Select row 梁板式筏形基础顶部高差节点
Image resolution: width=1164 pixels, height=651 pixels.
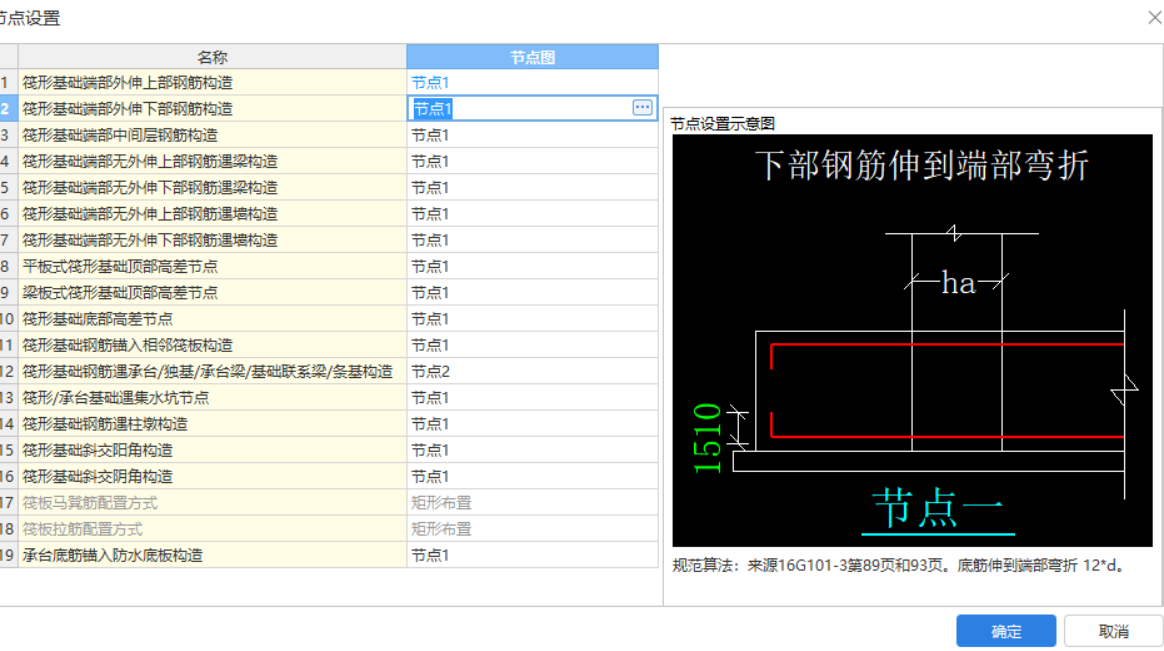point(212,292)
